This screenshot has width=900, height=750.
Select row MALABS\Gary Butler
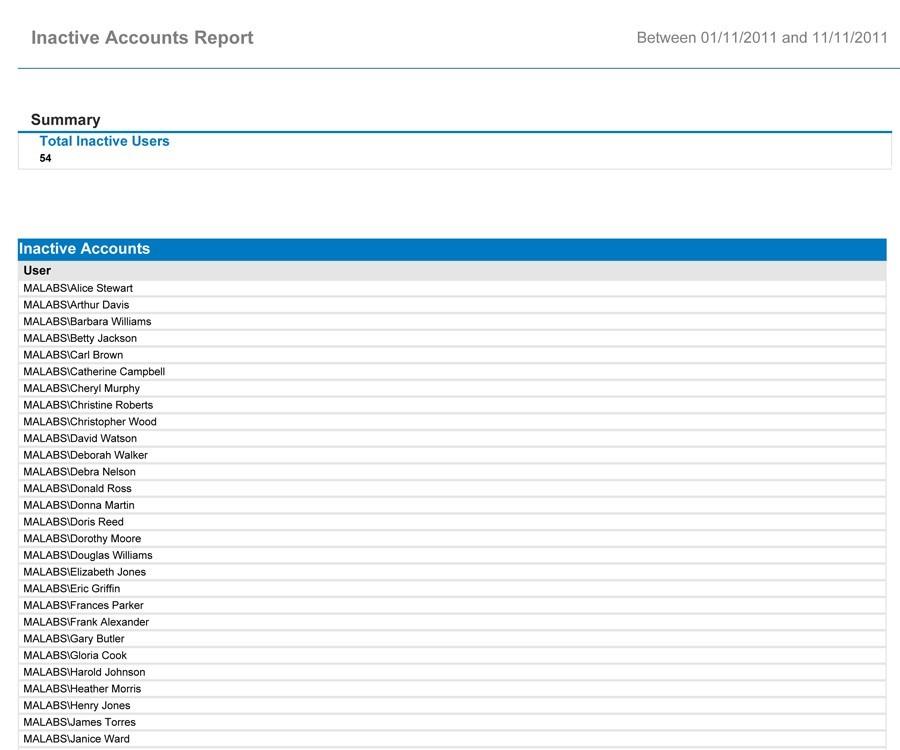(452, 638)
